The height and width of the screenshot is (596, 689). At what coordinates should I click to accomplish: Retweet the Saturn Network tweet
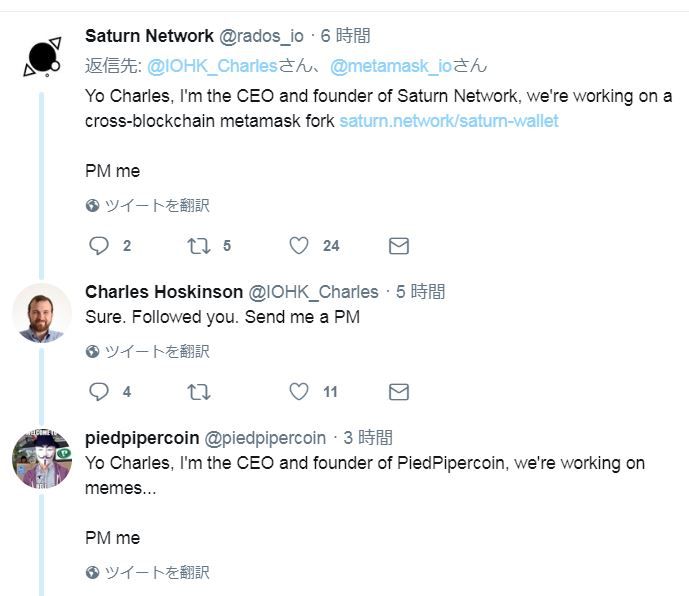click(x=198, y=246)
